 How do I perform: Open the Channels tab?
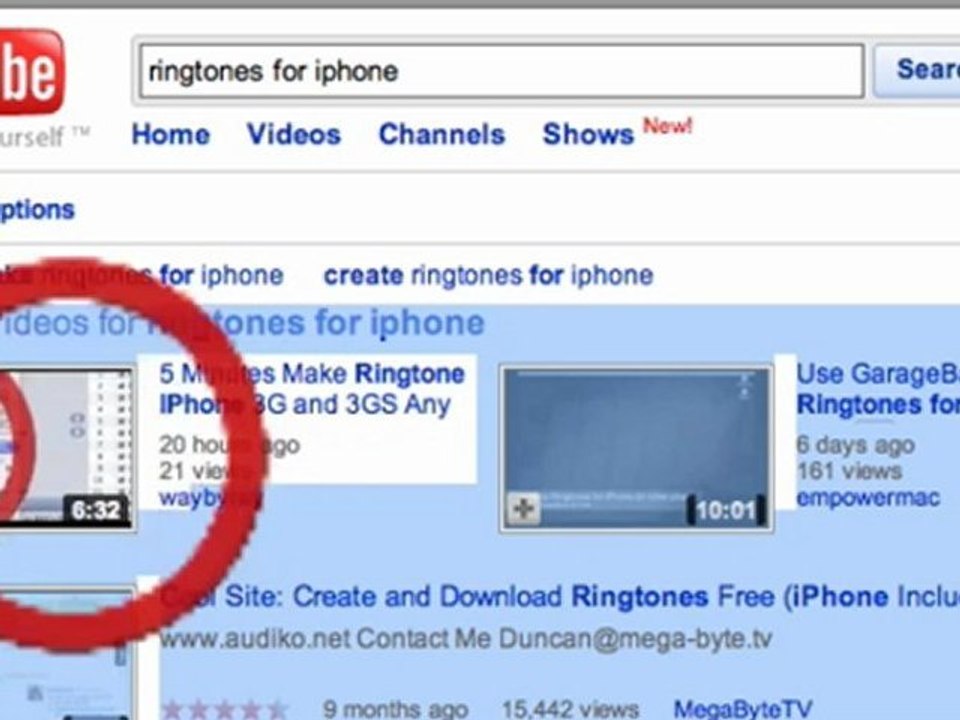point(442,134)
